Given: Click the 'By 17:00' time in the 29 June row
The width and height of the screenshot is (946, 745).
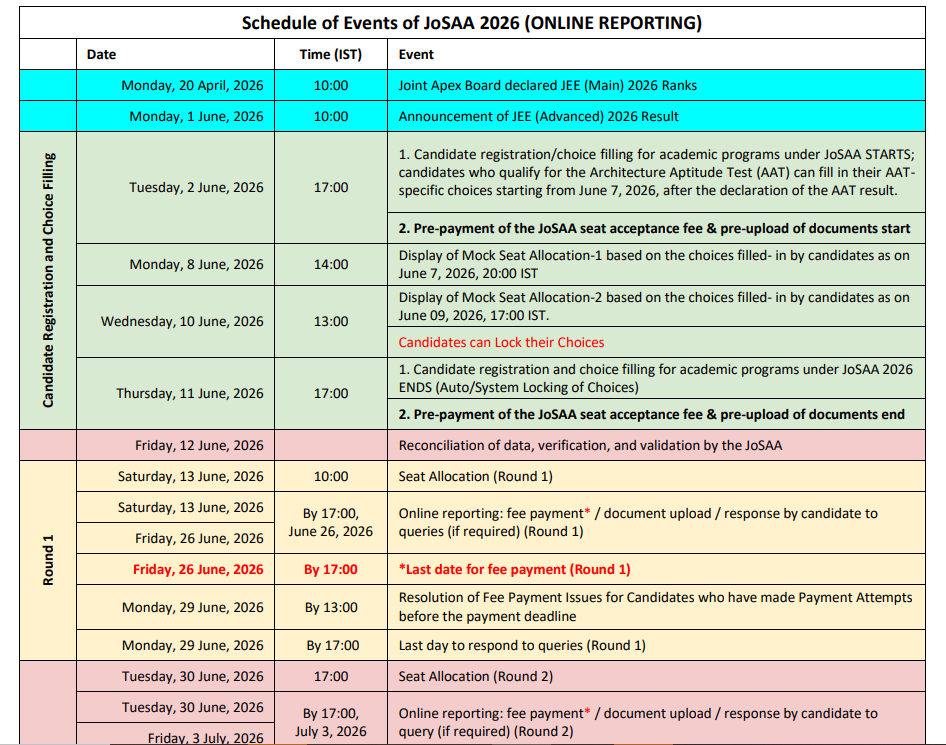Looking at the screenshot, I should coord(332,645).
